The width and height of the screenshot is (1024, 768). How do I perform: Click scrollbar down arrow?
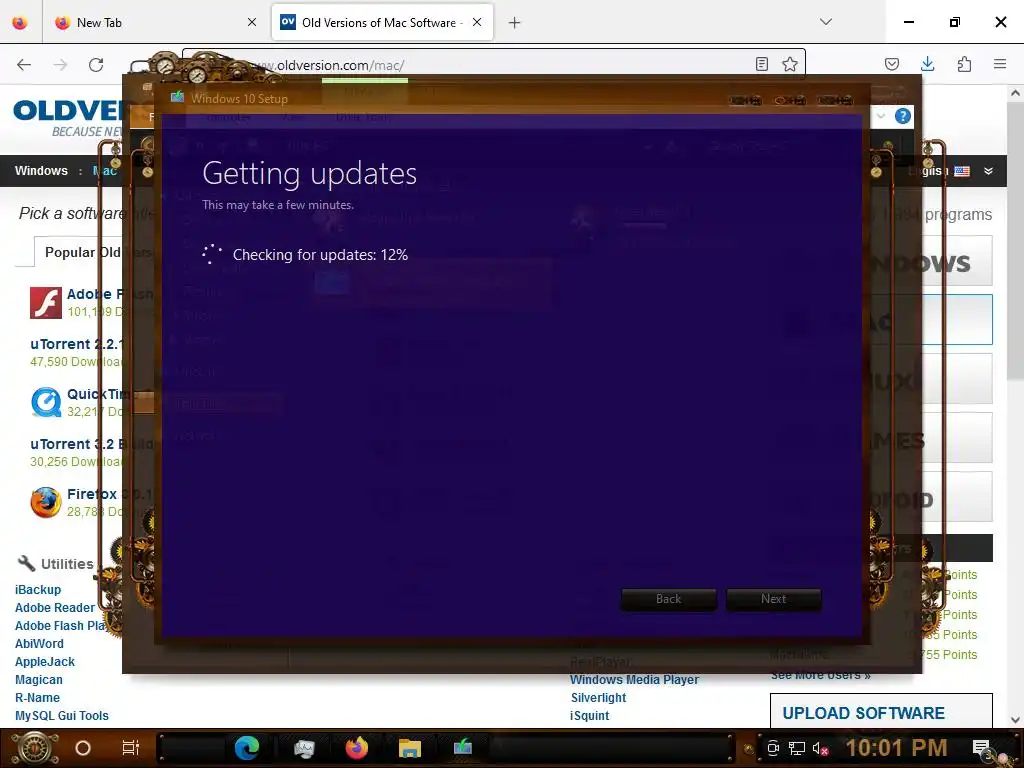click(1015, 720)
